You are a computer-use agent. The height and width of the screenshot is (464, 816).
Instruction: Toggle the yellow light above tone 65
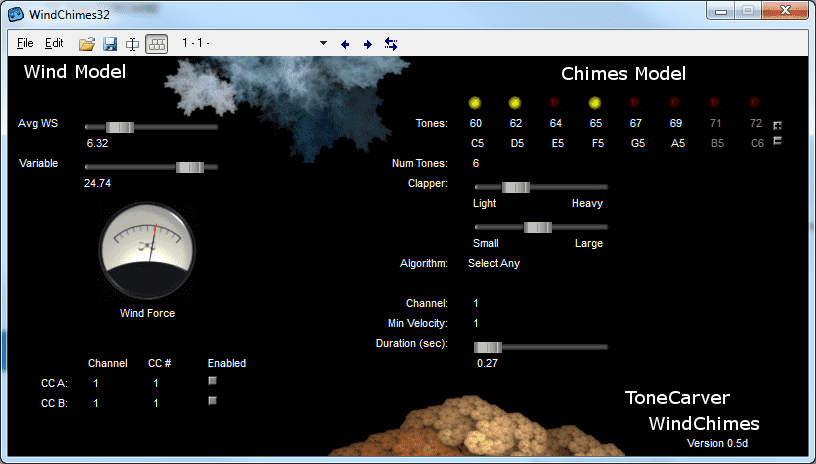(595, 103)
